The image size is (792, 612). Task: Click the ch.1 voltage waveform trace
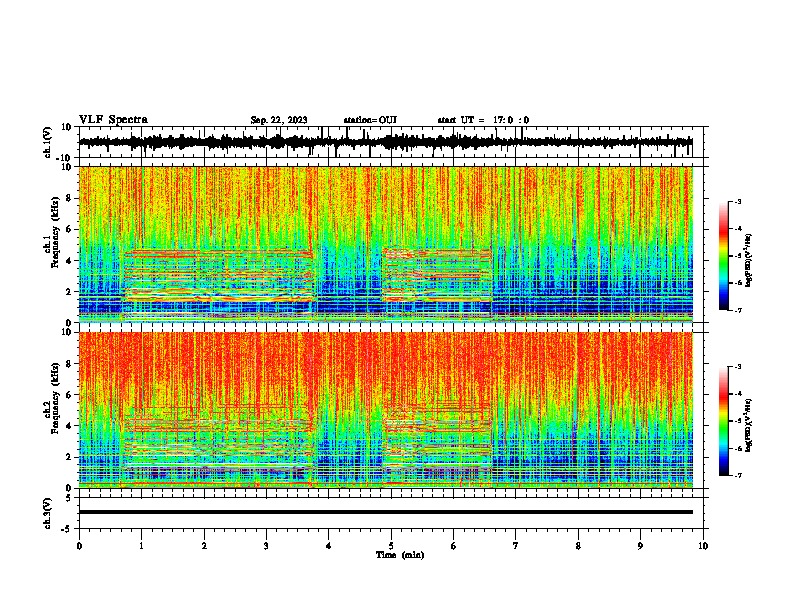click(385, 142)
